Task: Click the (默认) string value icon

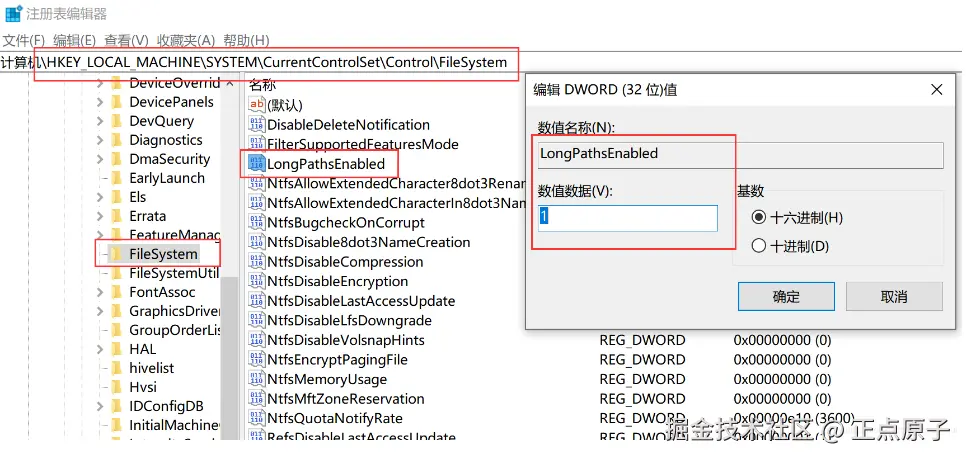Action: 256,105
